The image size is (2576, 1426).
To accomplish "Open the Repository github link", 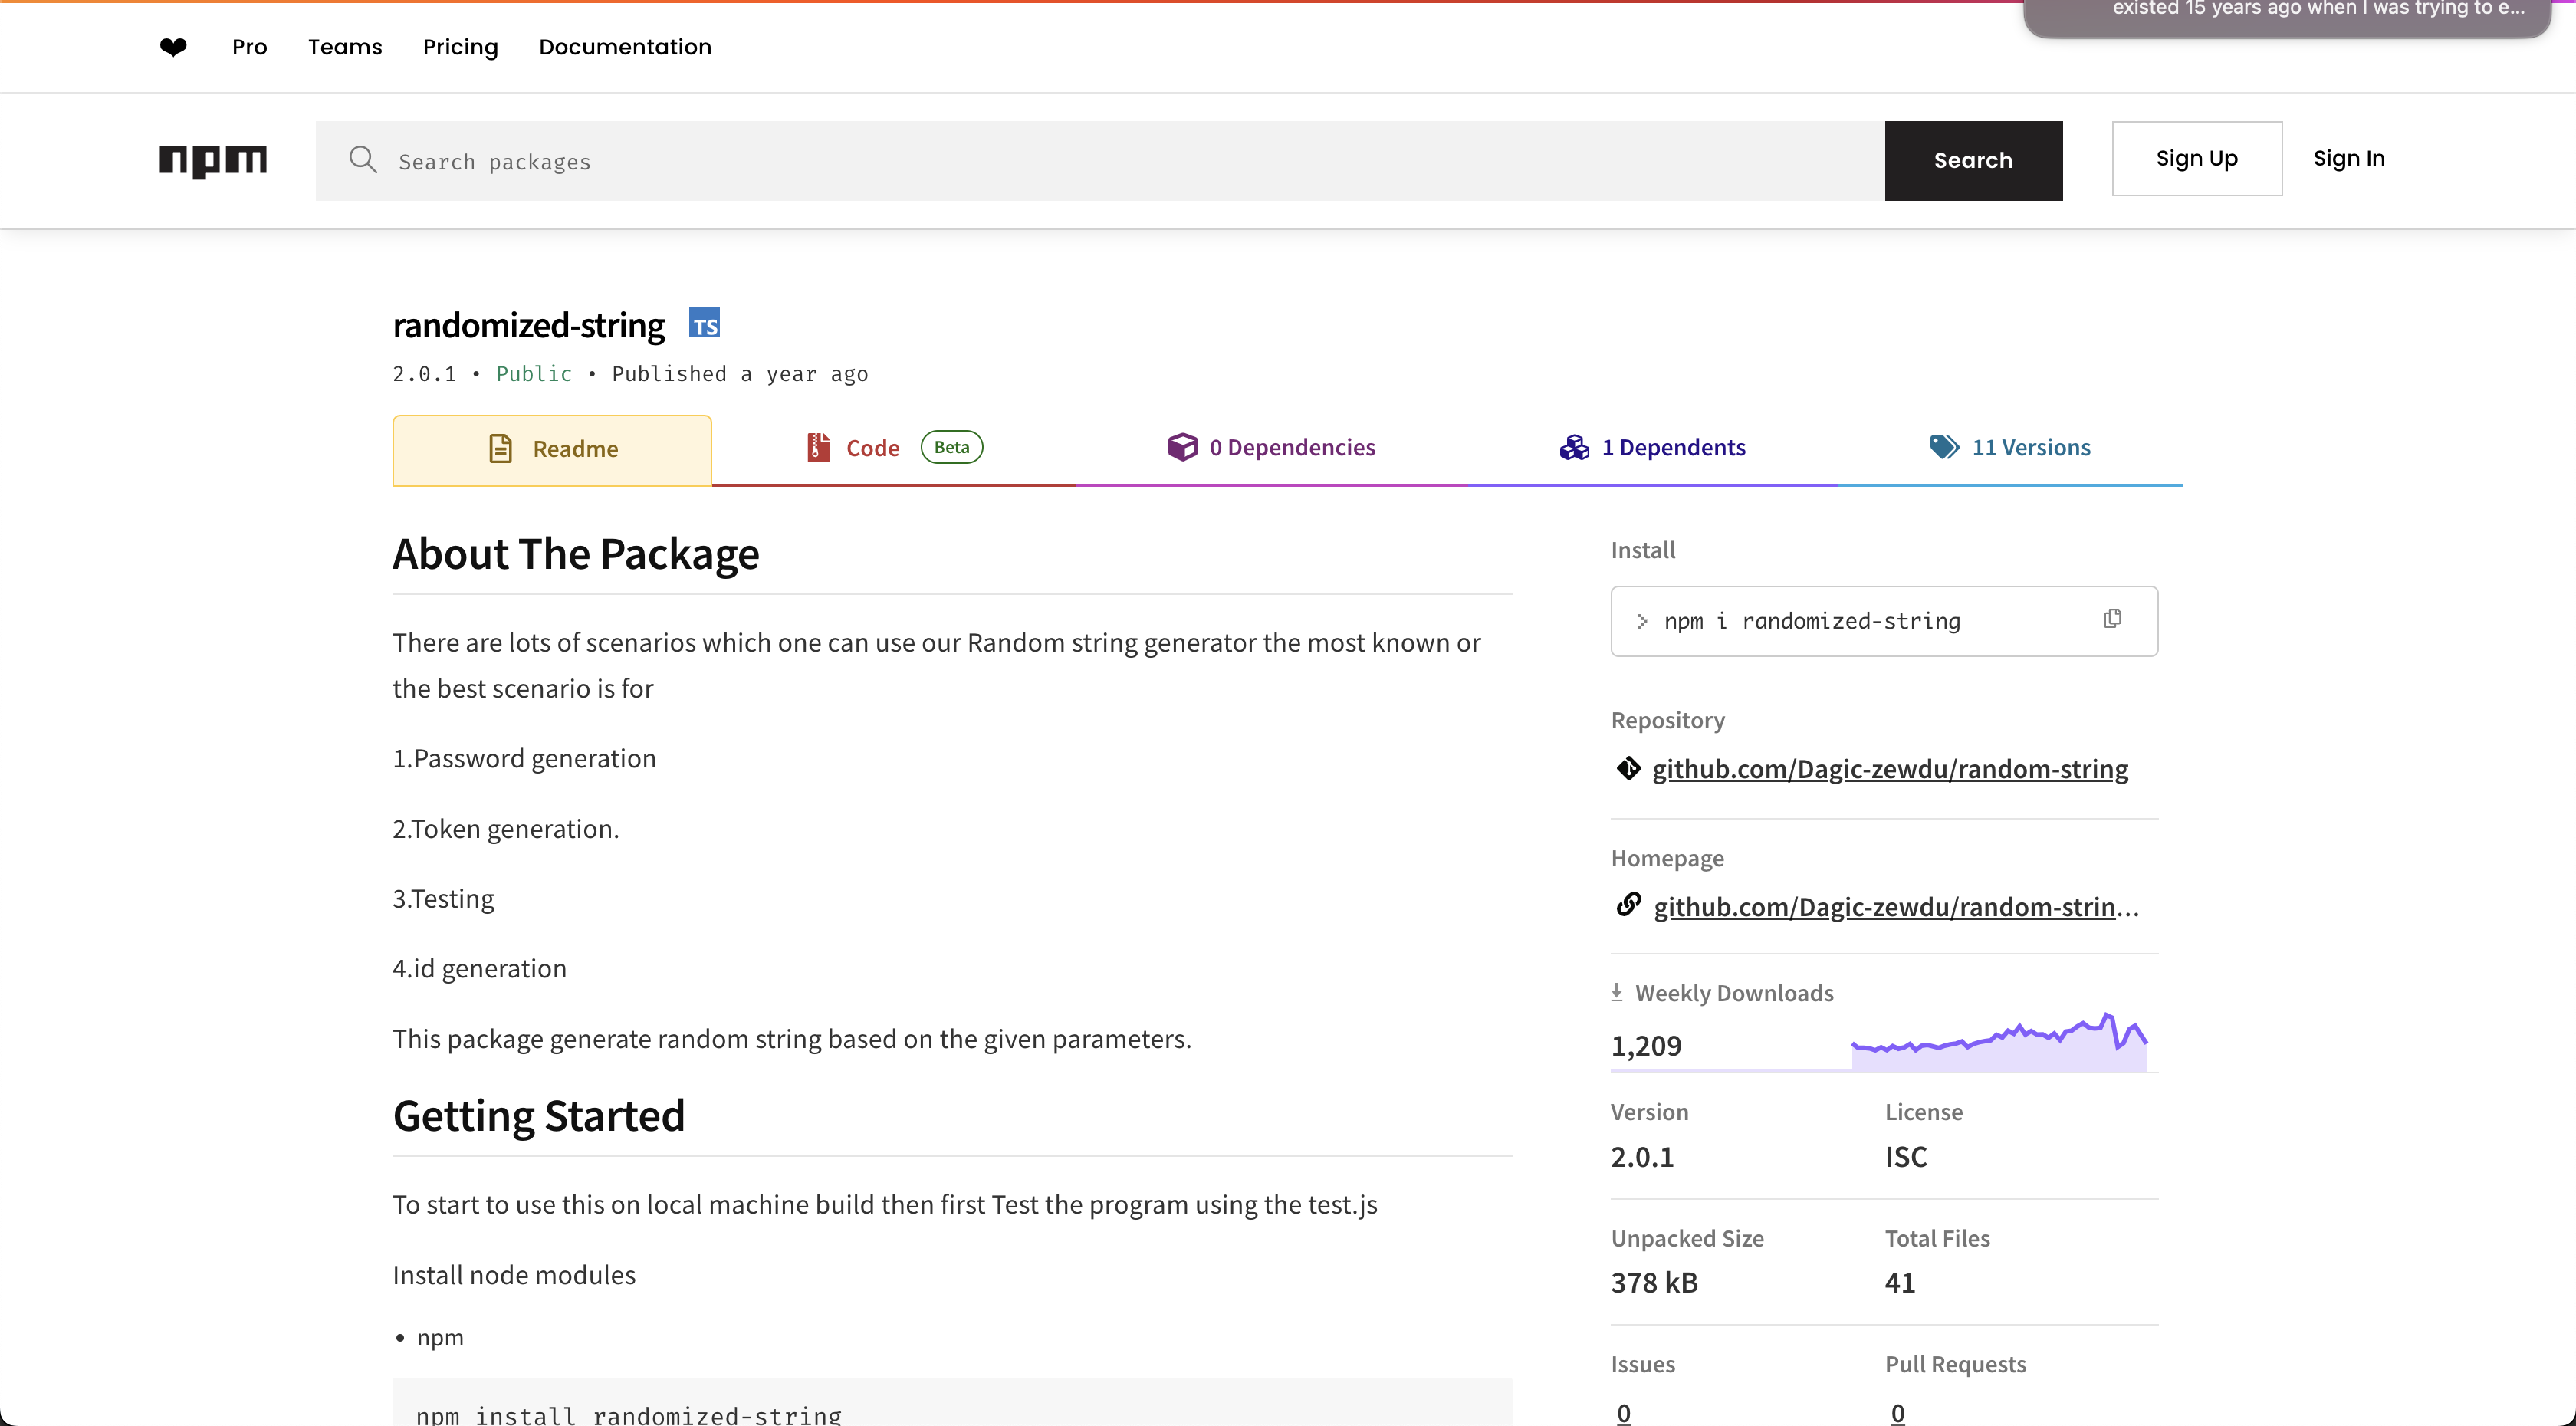I will [x=1890, y=768].
